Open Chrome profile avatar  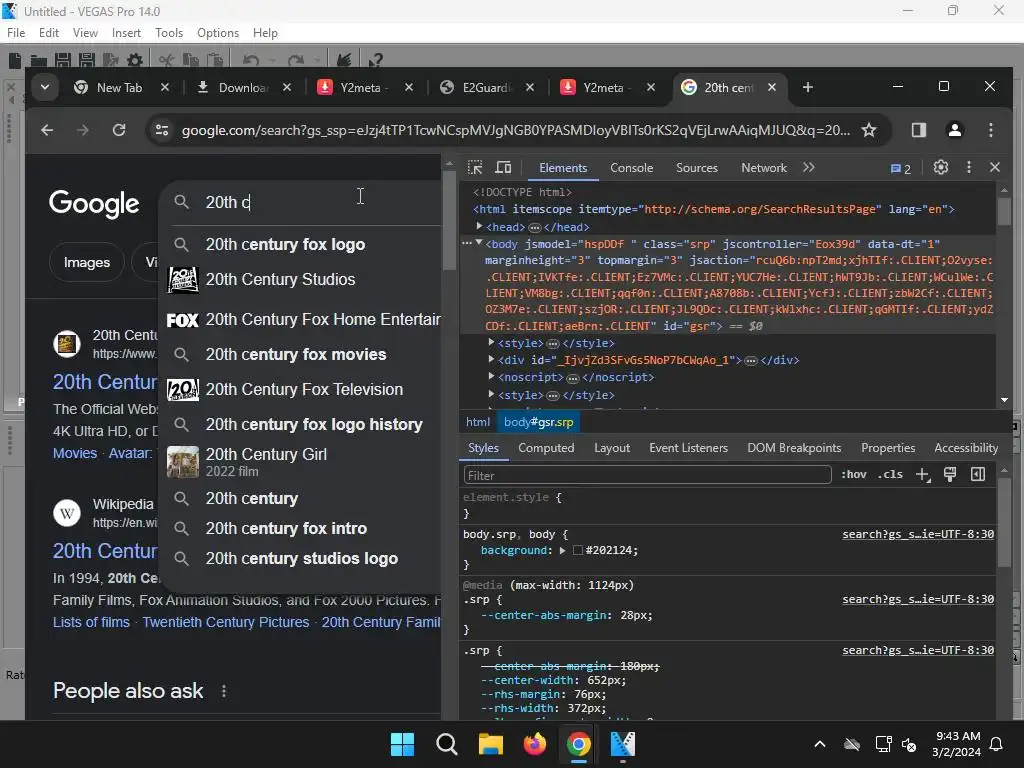point(955,130)
